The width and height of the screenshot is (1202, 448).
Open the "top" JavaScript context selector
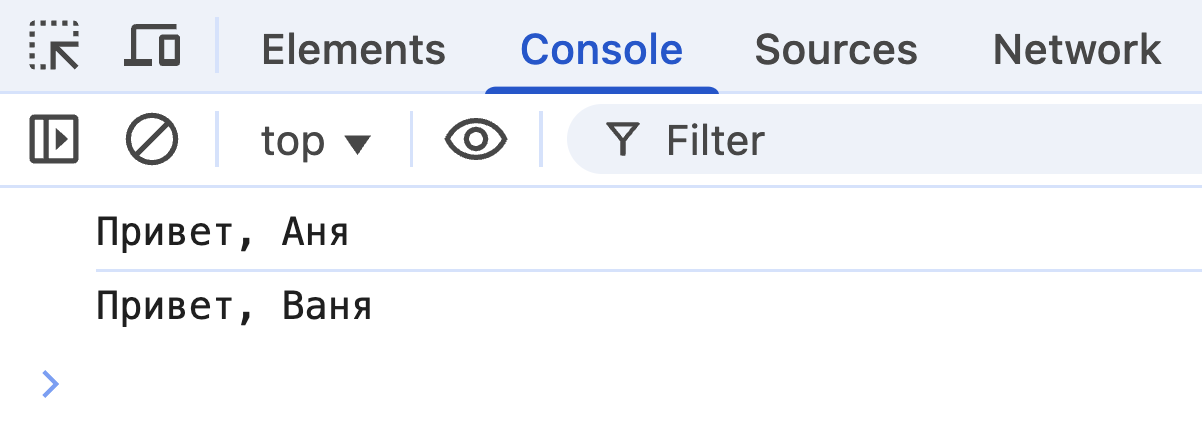coord(294,141)
